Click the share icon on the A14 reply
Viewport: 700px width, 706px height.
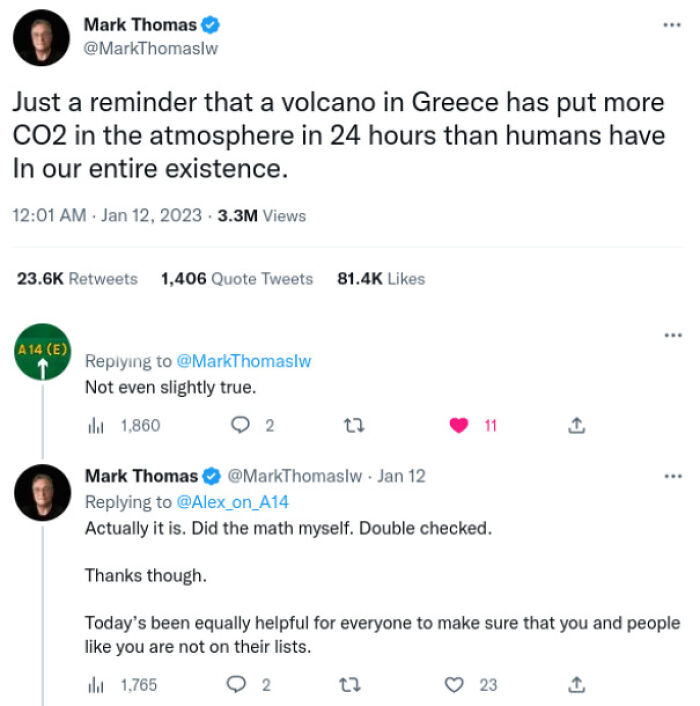click(x=575, y=425)
